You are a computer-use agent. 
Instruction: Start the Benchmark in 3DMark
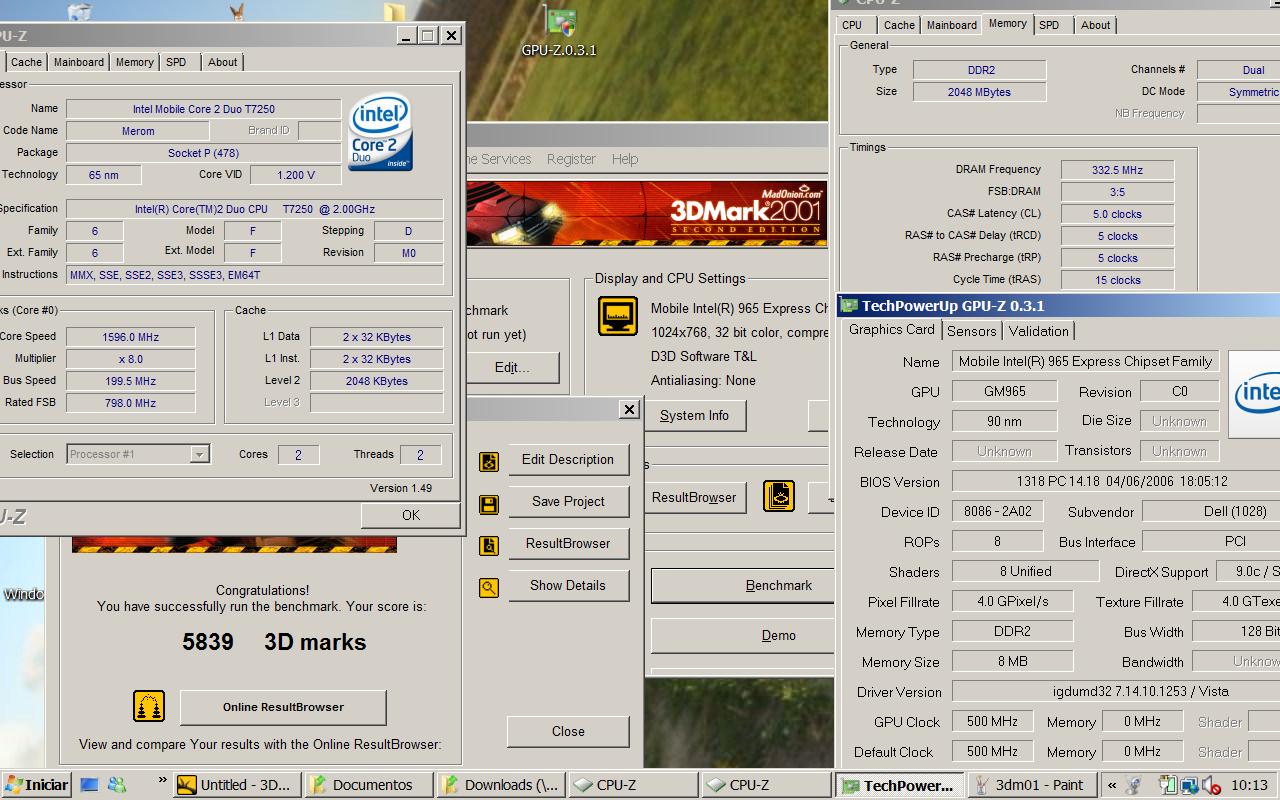742,586
